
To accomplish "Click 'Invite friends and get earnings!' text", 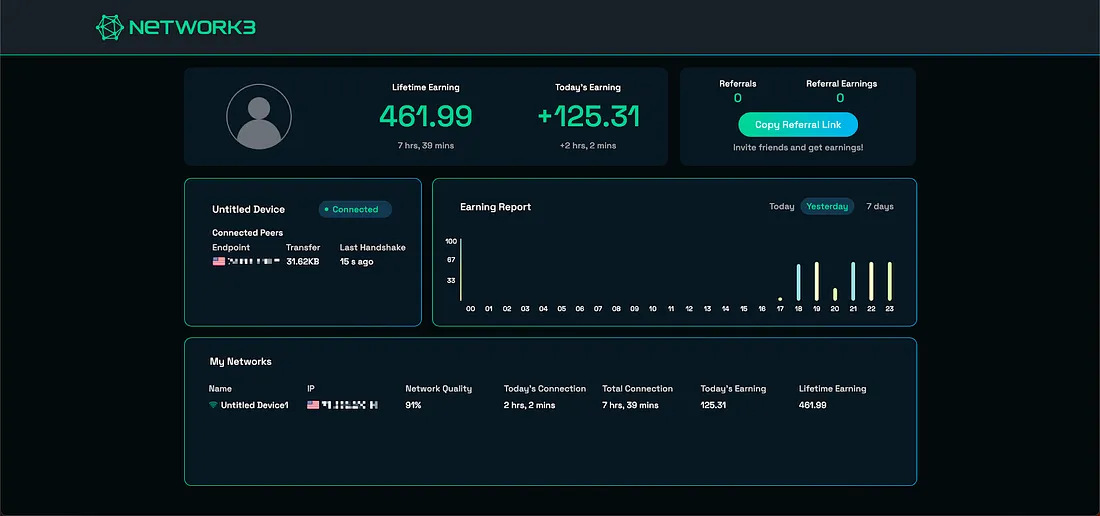I will (x=798, y=148).
